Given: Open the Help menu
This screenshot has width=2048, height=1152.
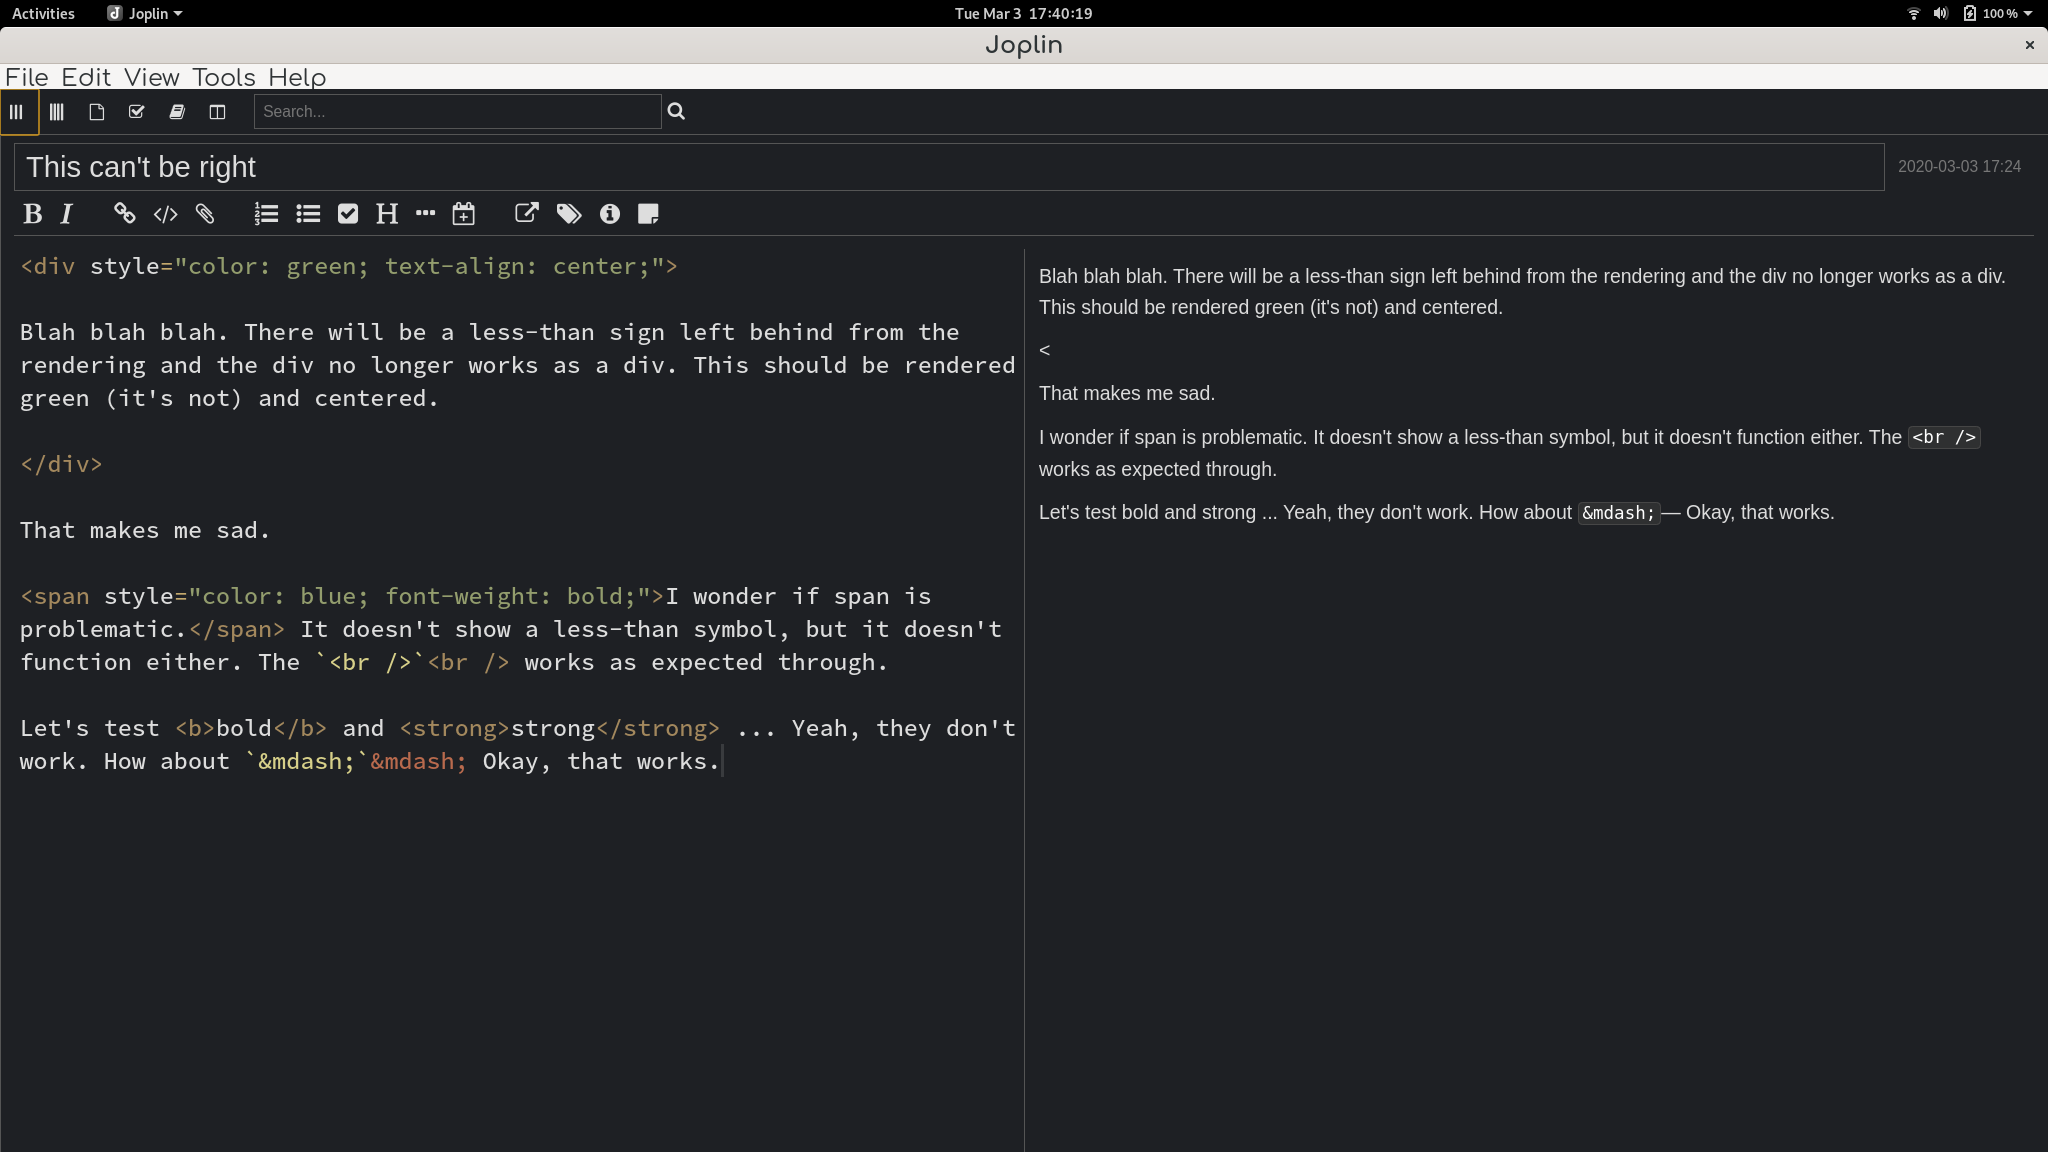Looking at the screenshot, I should [297, 77].
